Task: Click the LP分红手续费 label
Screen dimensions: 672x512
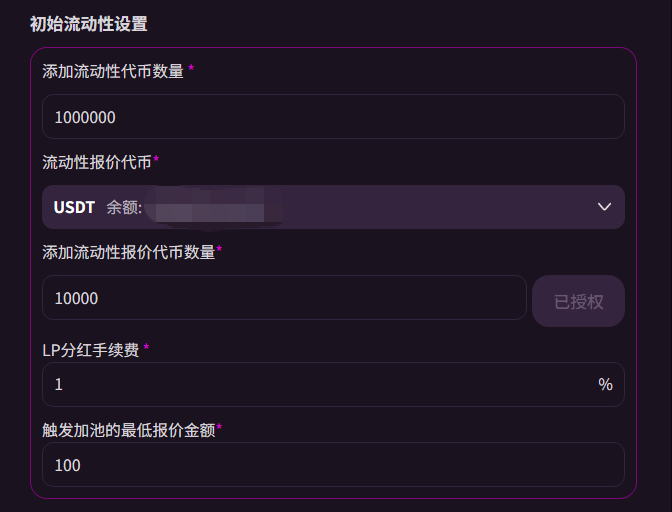Action: point(90,349)
